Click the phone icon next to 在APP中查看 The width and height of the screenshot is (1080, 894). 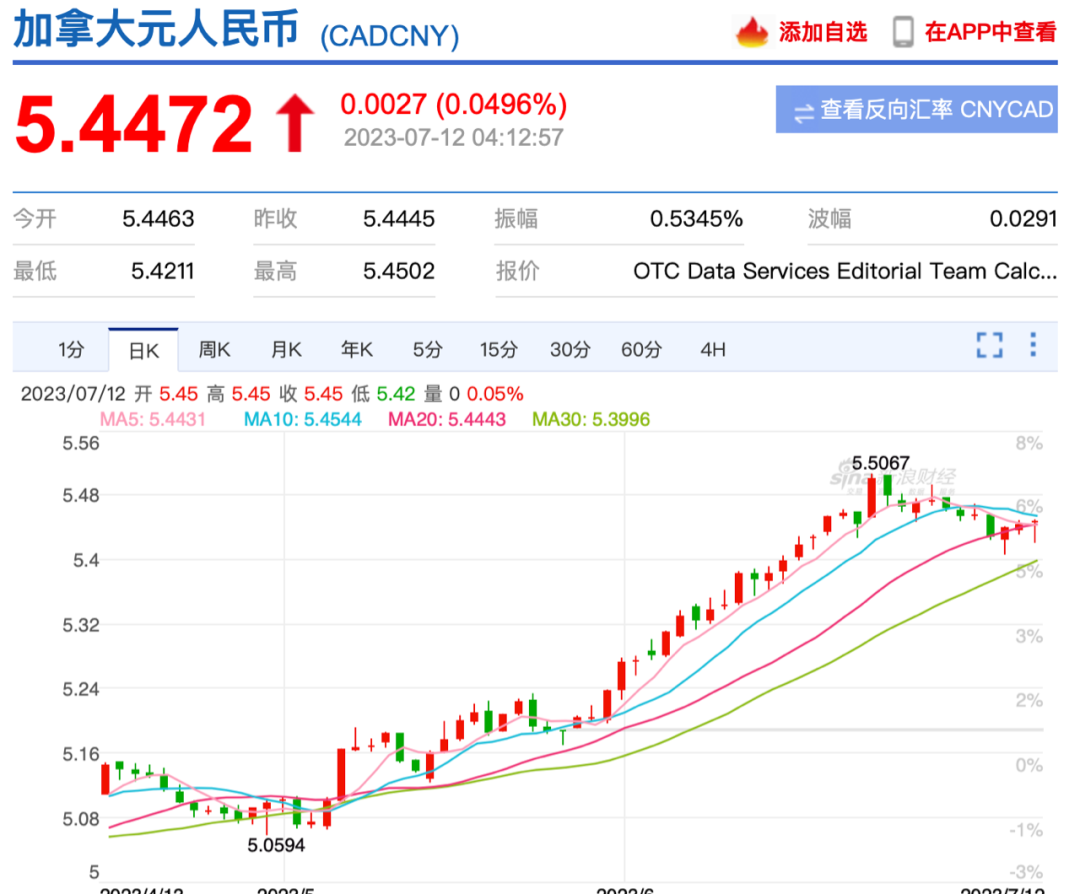pyautogui.click(x=903, y=30)
